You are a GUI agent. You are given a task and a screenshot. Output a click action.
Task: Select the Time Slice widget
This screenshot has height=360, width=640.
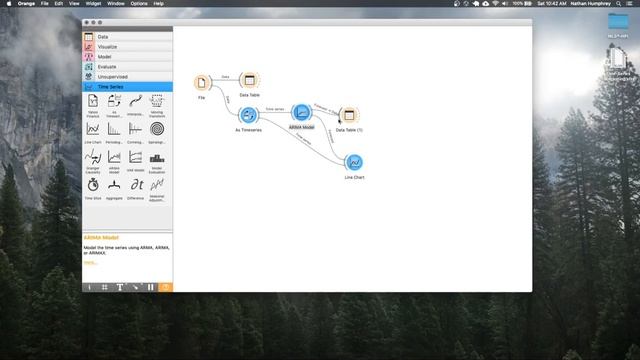(x=93, y=189)
